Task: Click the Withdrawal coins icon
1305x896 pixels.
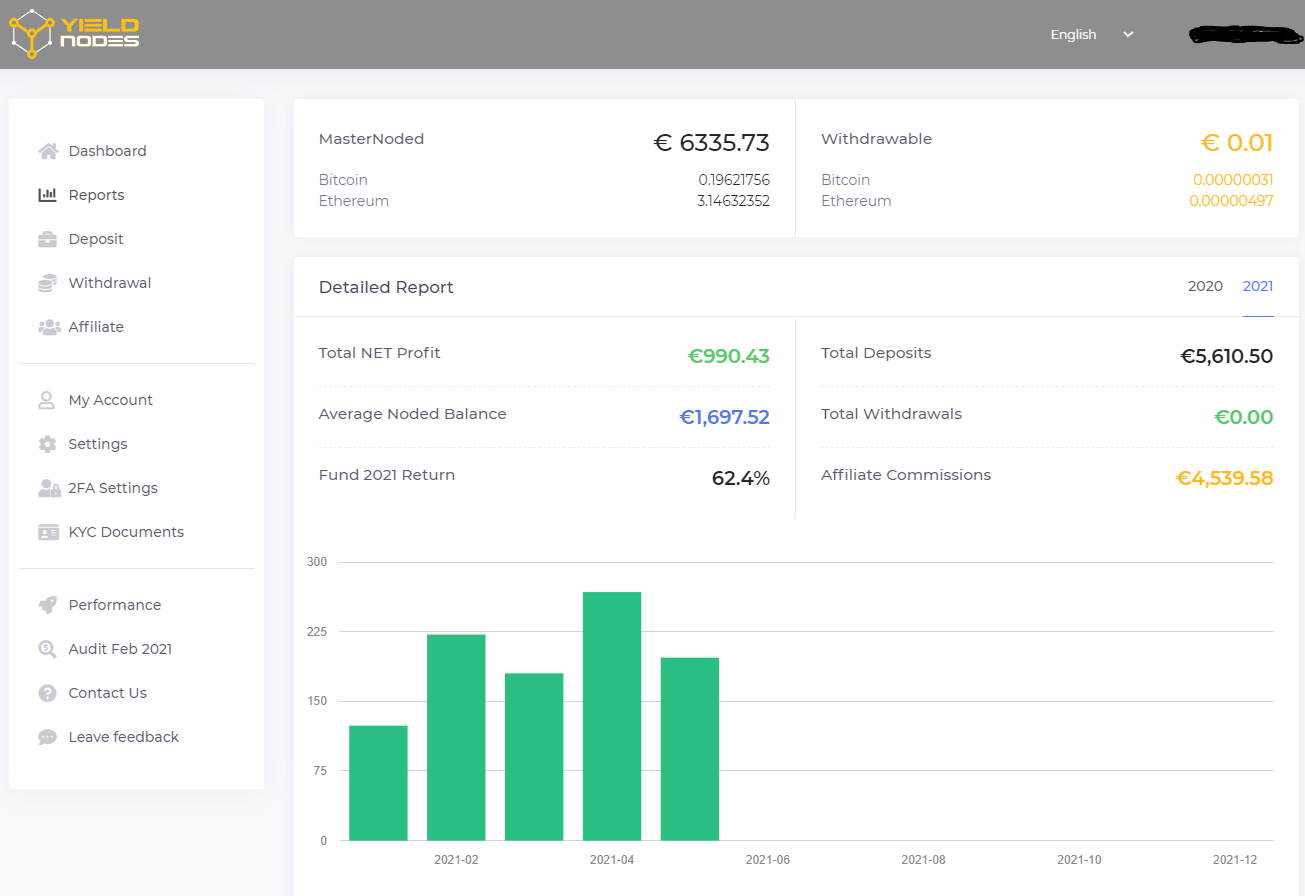Action: tap(48, 283)
